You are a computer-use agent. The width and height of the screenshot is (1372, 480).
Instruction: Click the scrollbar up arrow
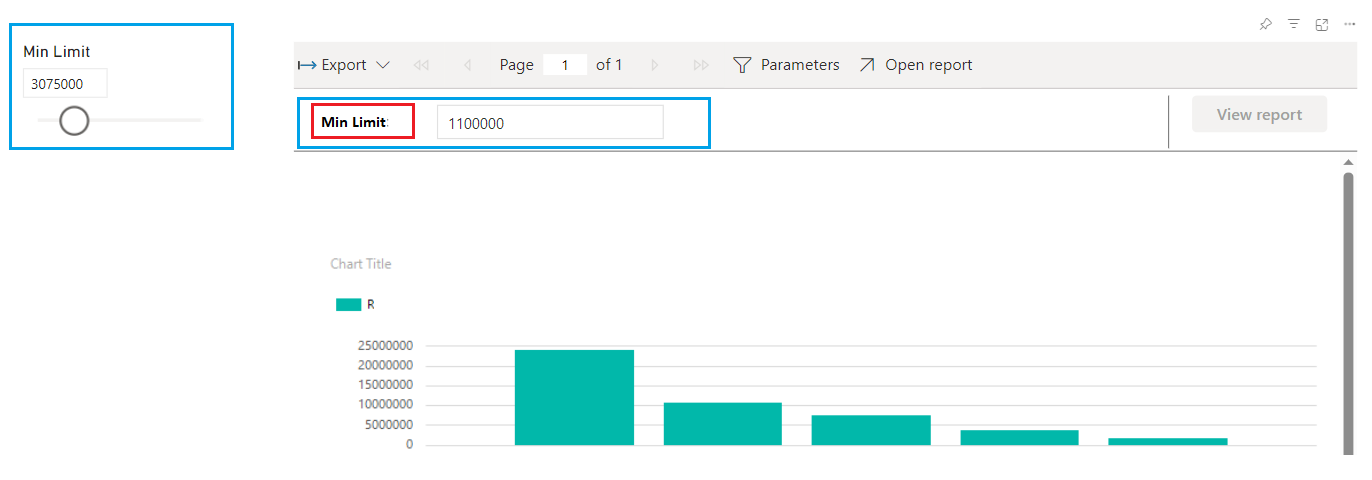(x=1348, y=161)
